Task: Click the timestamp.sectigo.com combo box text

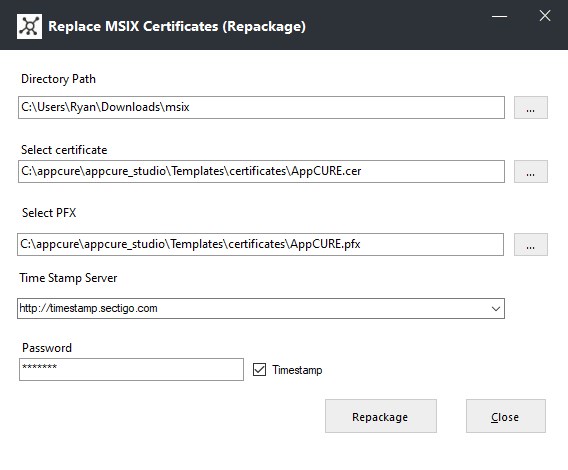Action: 88,308
